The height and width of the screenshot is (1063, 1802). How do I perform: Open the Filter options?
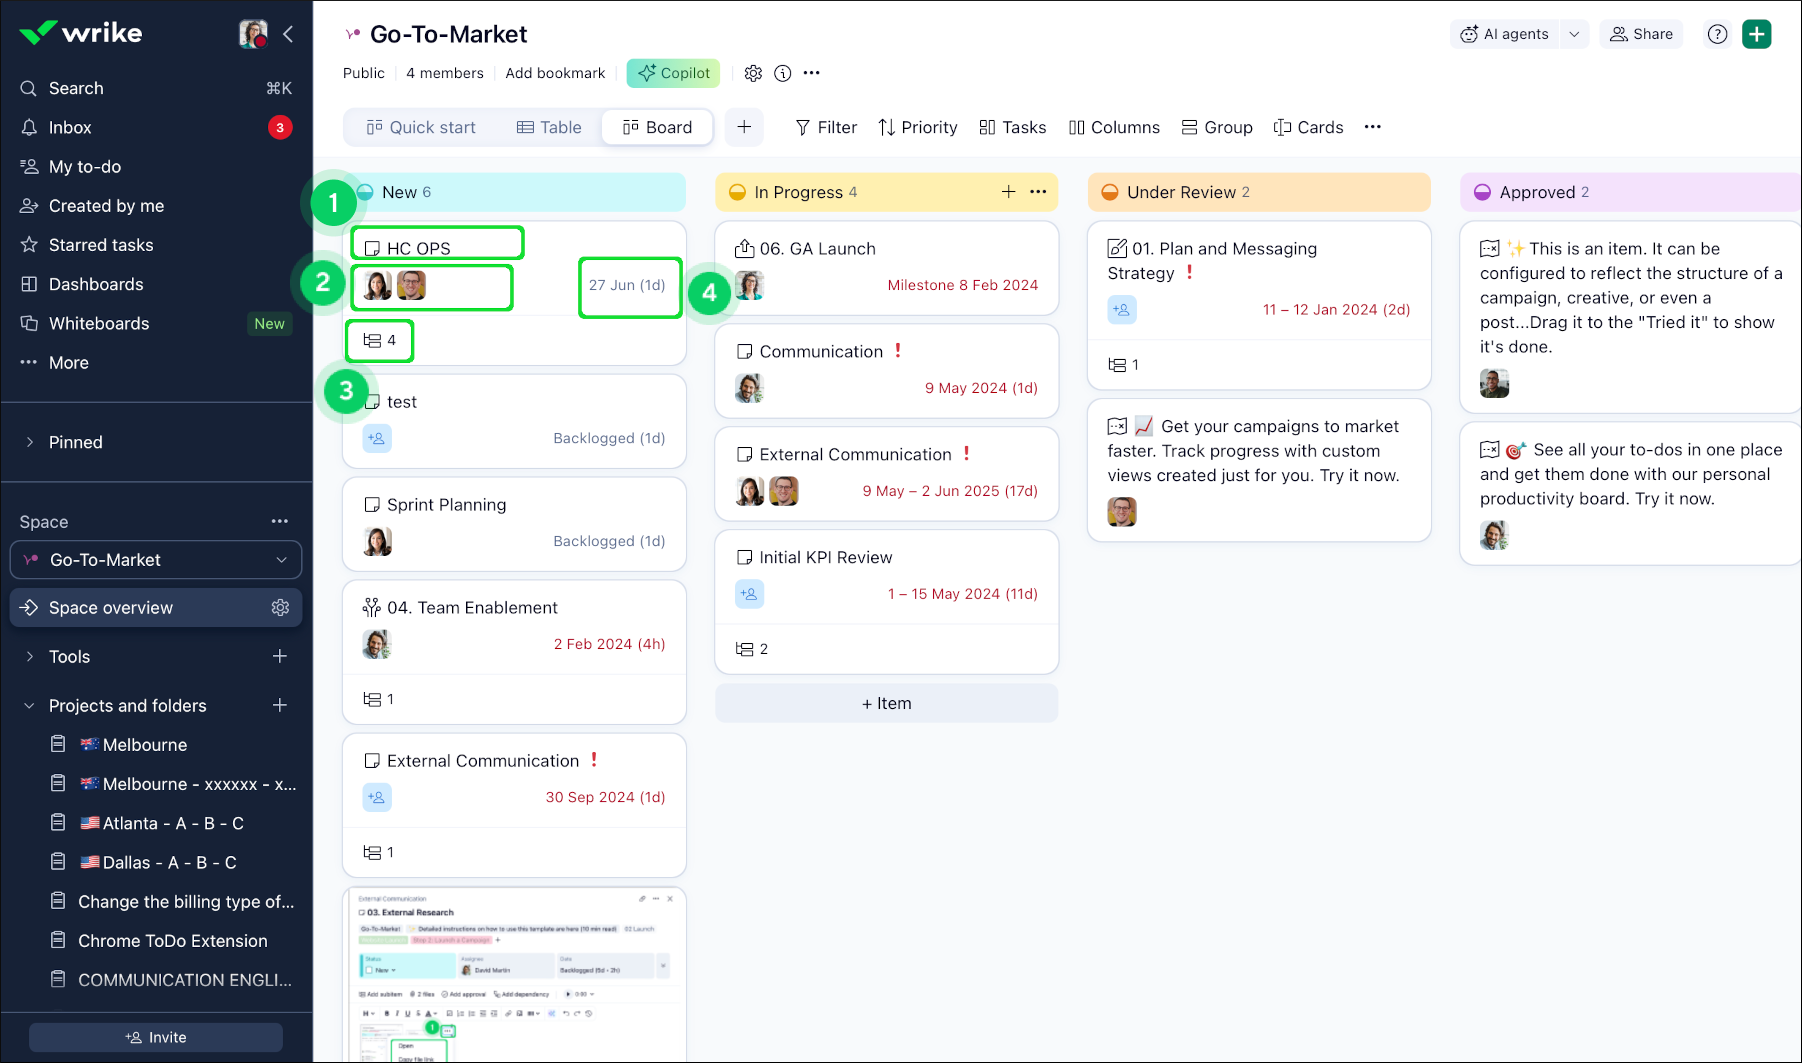(x=826, y=127)
